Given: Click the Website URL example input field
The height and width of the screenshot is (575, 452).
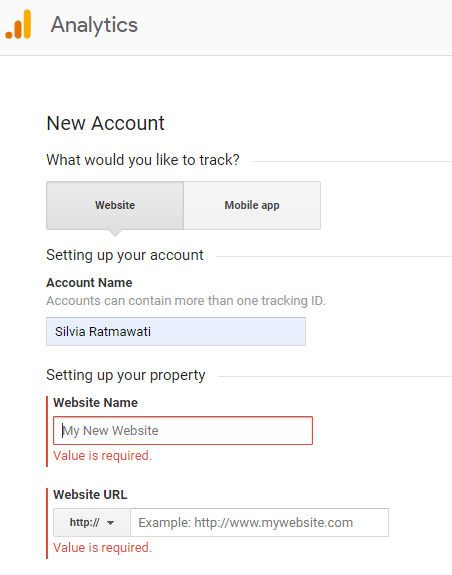Looking at the screenshot, I should [x=260, y=523].
